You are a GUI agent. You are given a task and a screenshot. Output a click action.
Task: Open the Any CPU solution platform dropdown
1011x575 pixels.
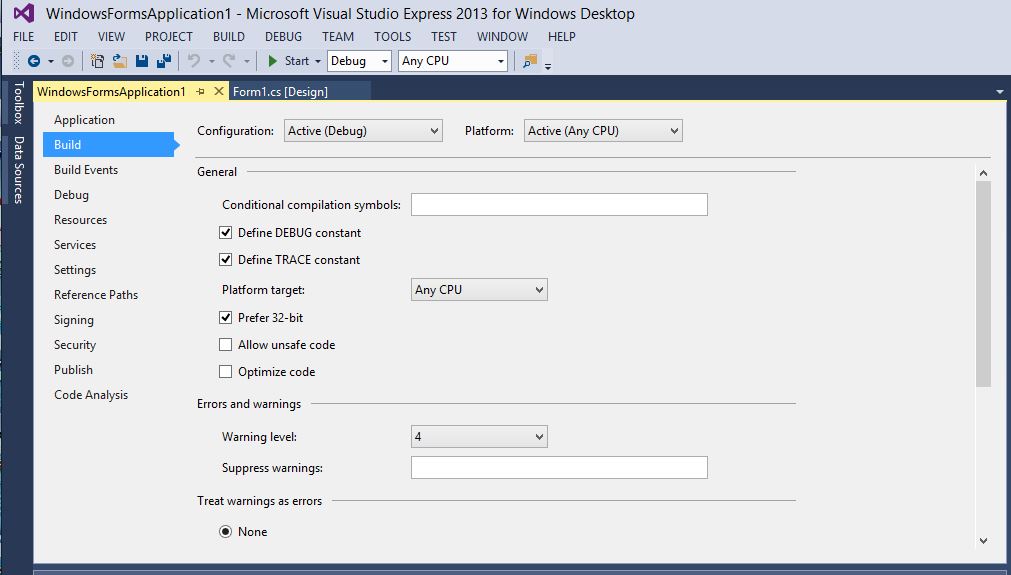pyautogui.click(x=453, y=61)
